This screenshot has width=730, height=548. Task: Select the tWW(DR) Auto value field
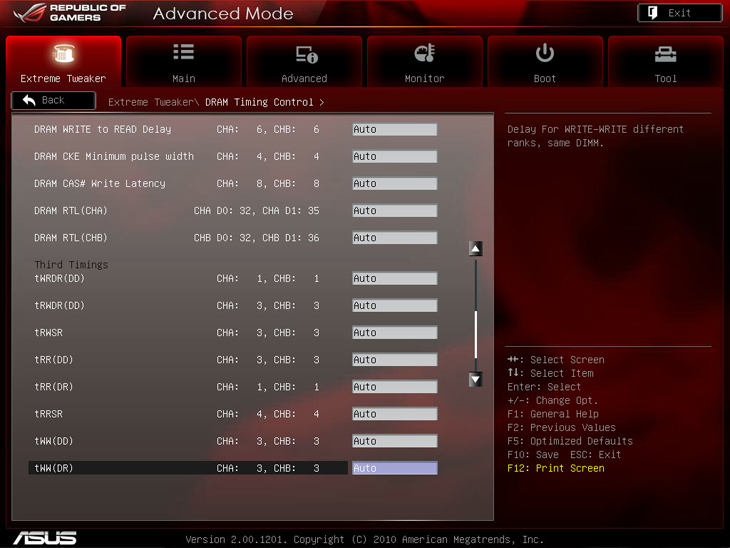[394, 468]
